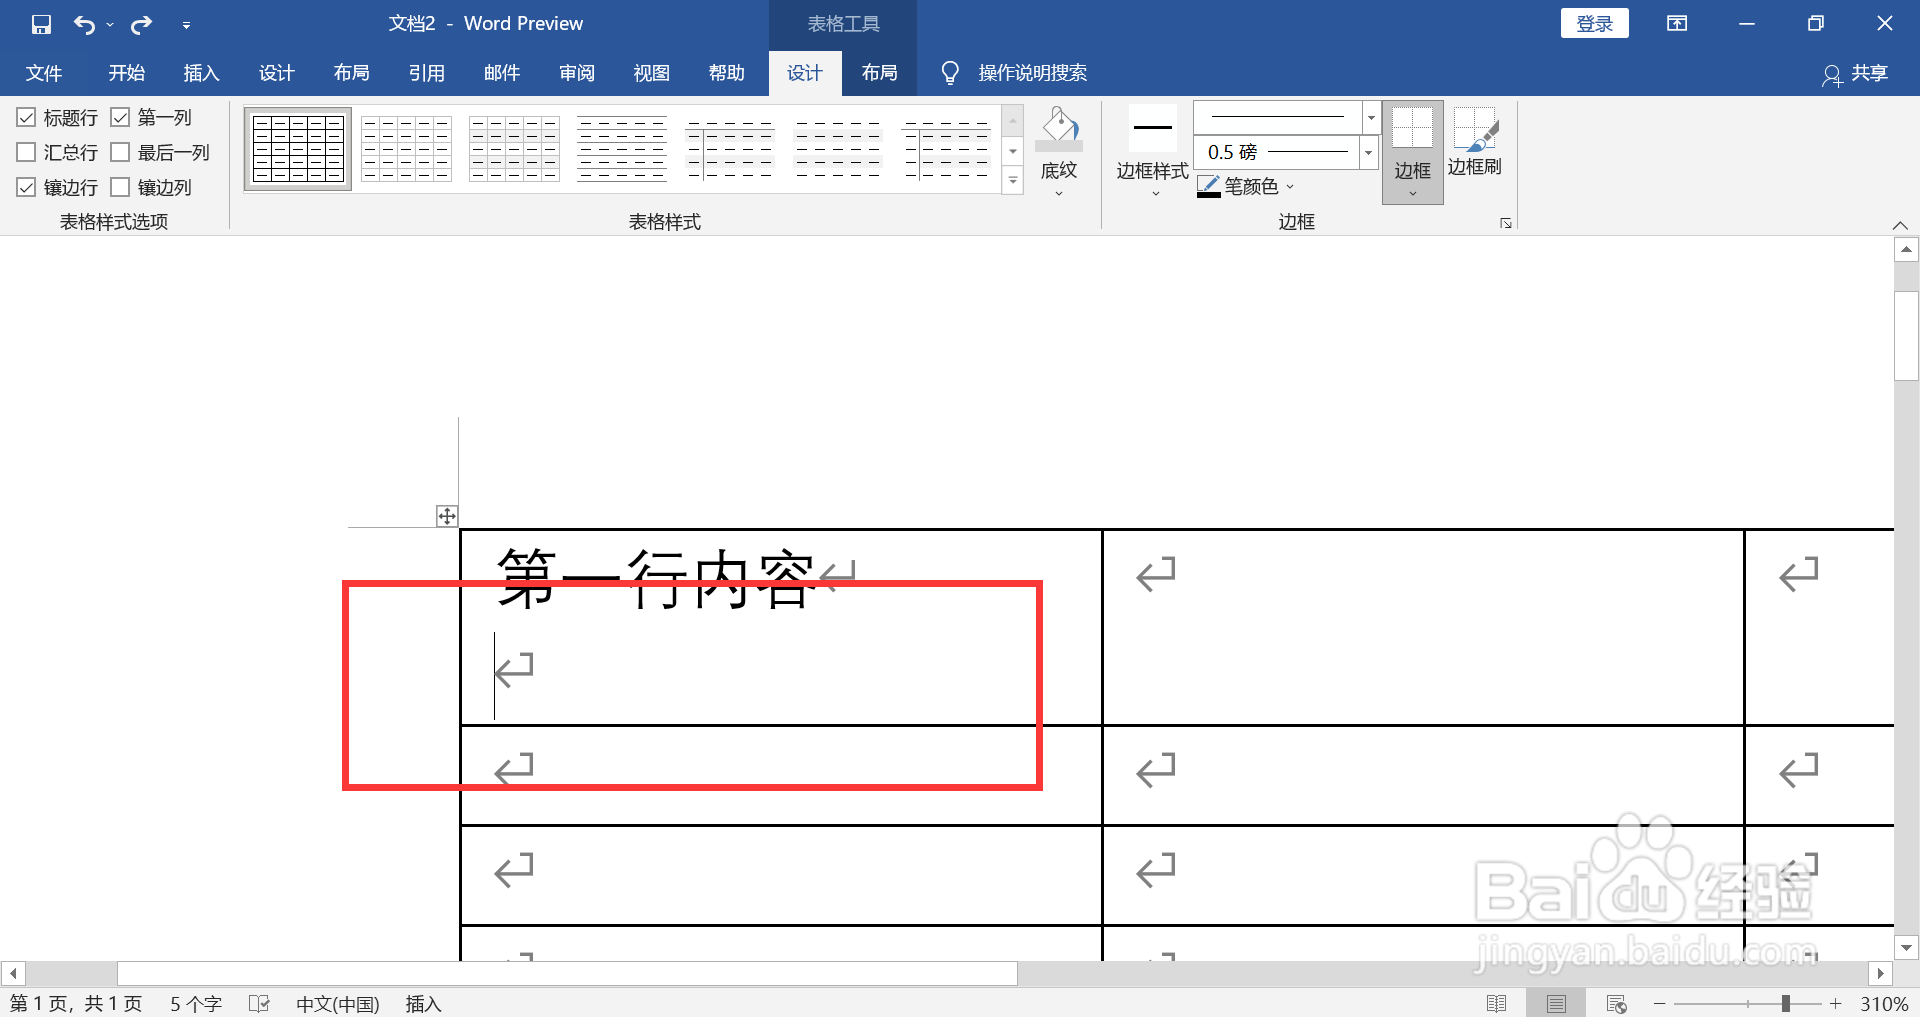
Task: Click the spelling check icon in status bar
Action: click(259, 1003)
